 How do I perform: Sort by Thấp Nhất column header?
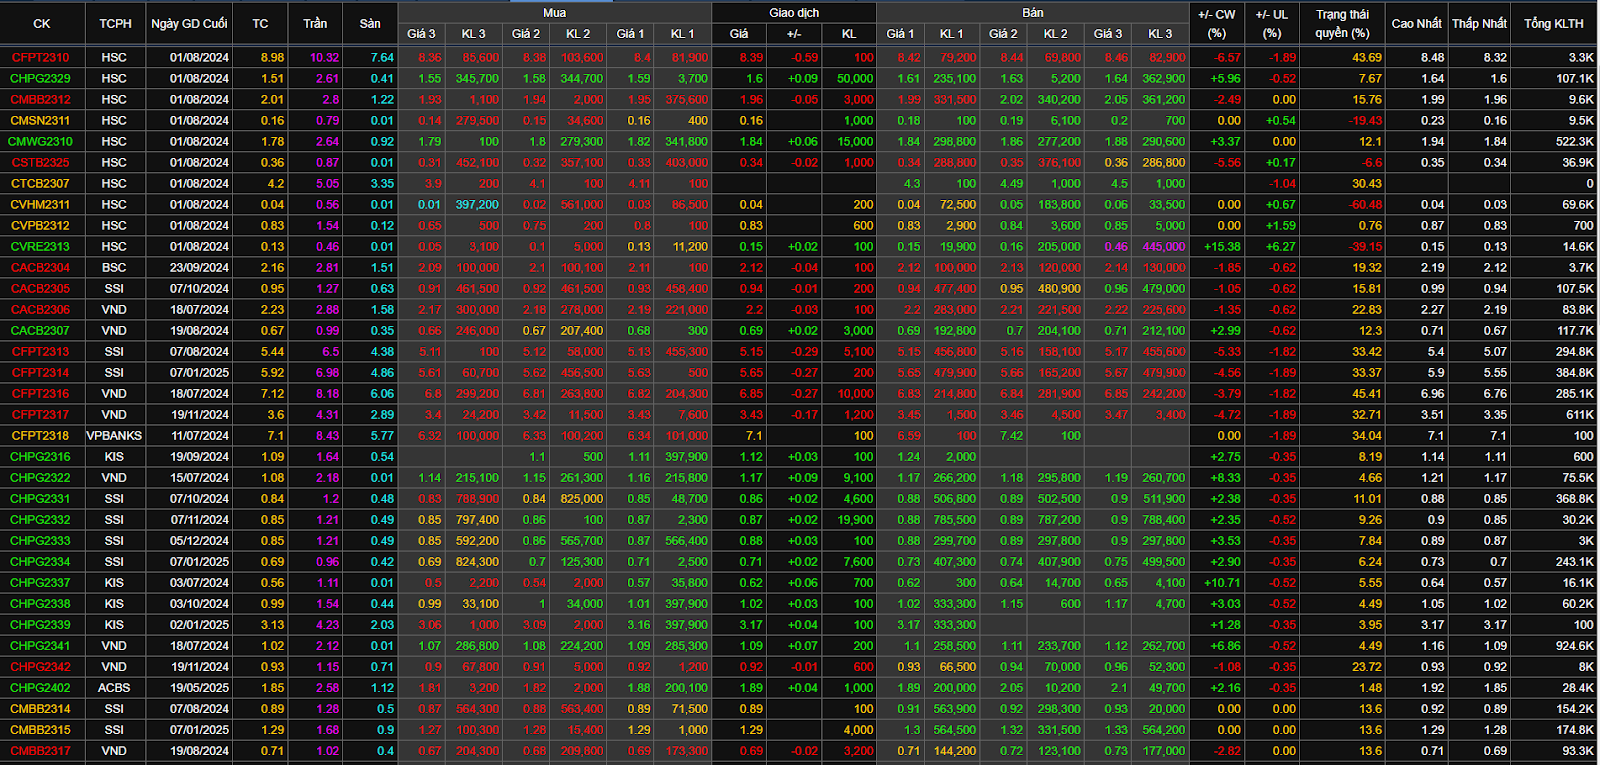click(1480, 24)
